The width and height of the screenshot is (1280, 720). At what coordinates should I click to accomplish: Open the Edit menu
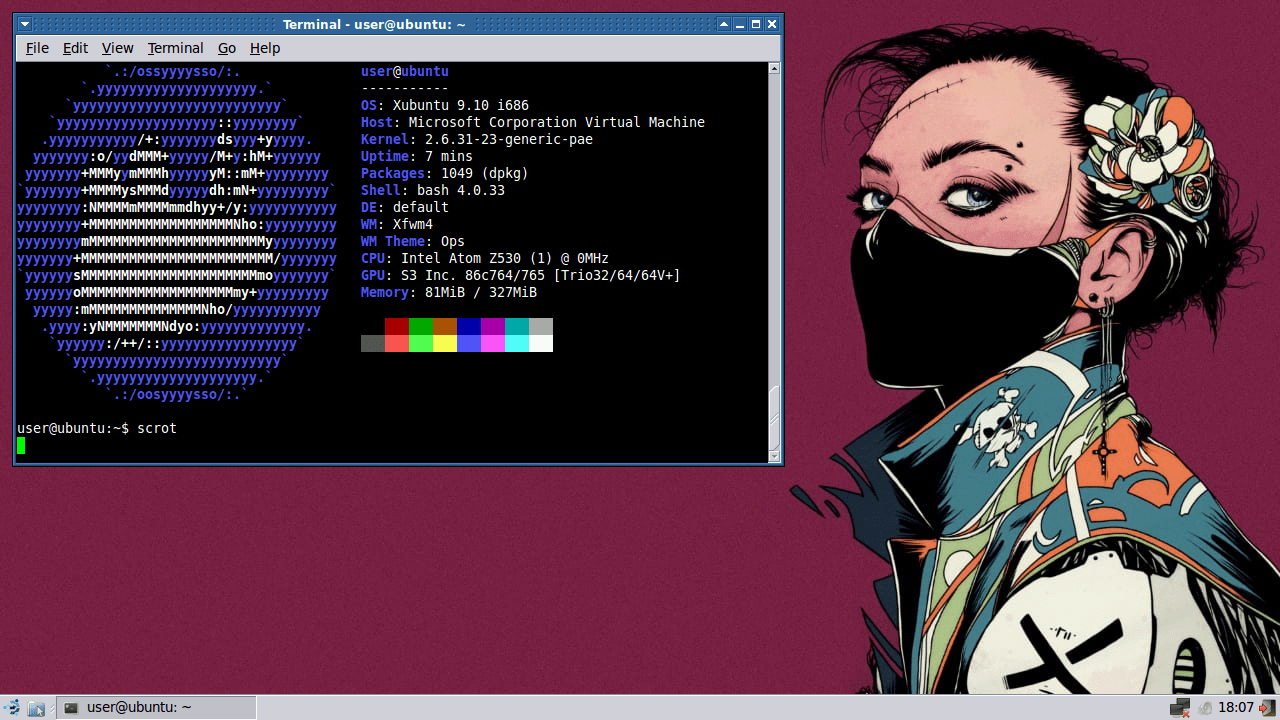(x=75, y=48)
